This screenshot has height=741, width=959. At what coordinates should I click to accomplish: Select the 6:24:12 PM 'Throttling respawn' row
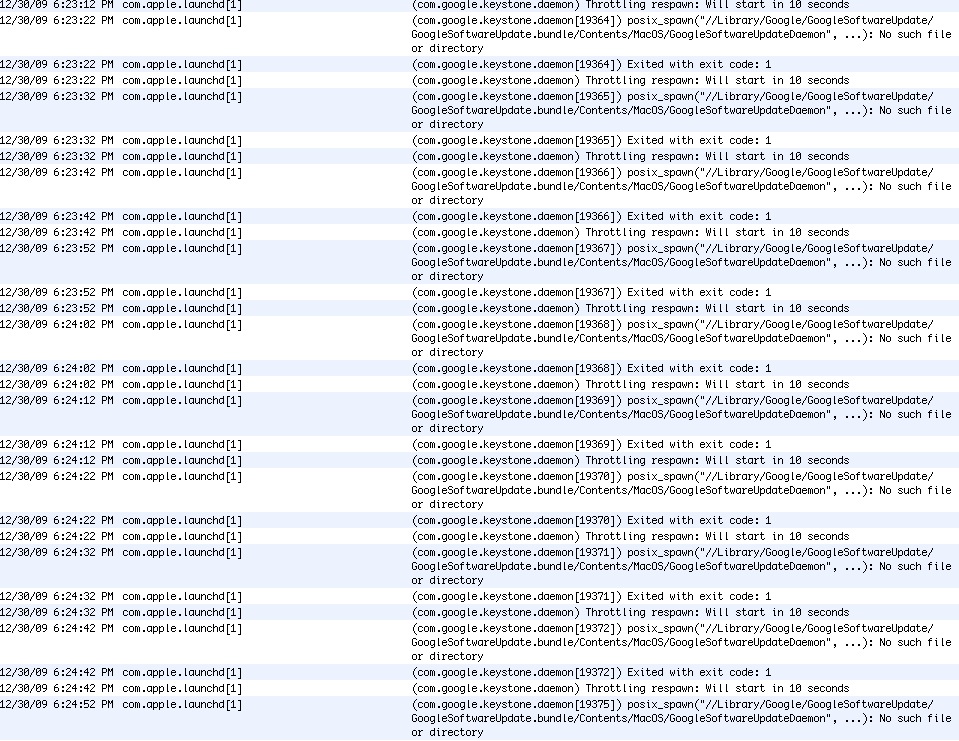(480, 459)
